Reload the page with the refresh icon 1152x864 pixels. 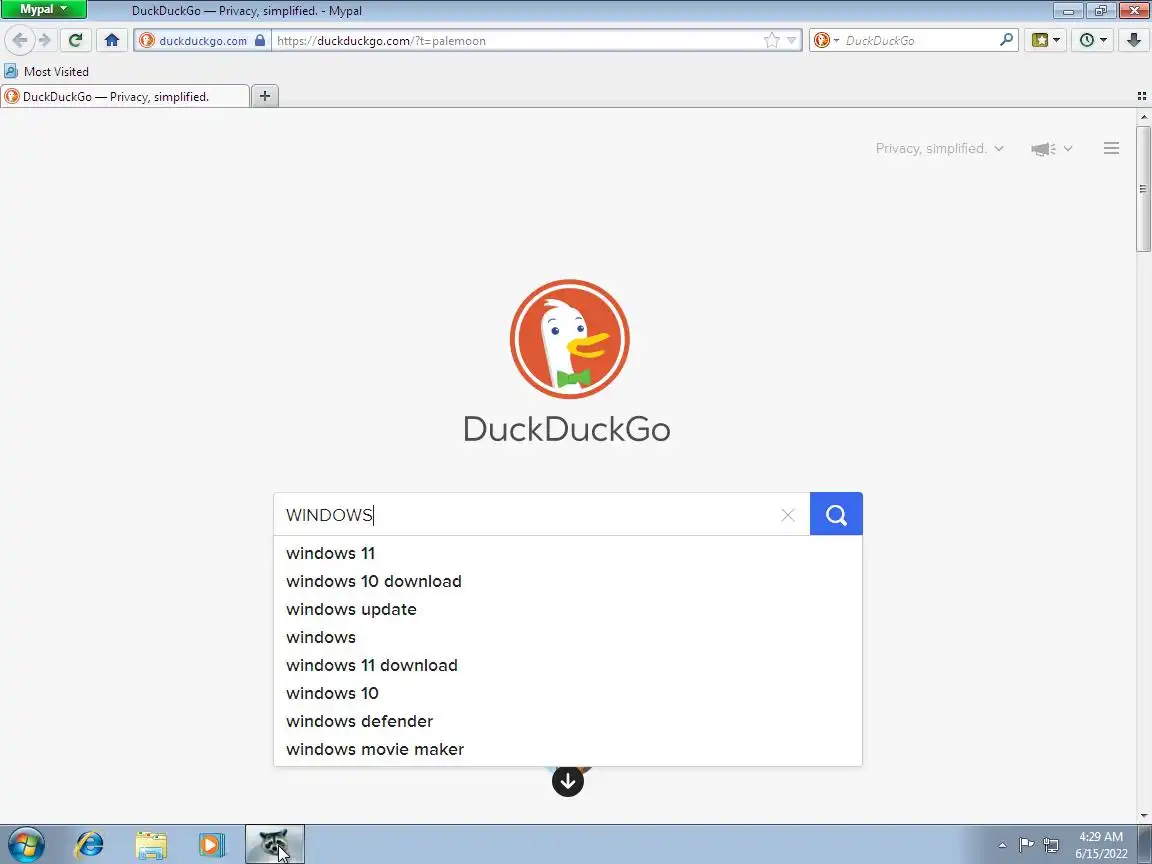[x=75, y=40]
